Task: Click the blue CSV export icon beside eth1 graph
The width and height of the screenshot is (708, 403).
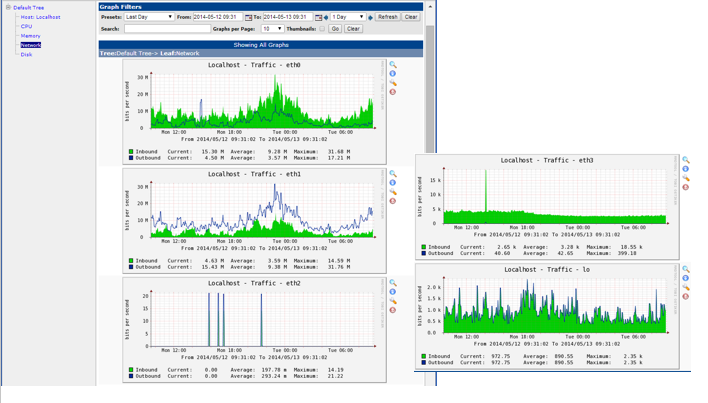Action: 393,183
